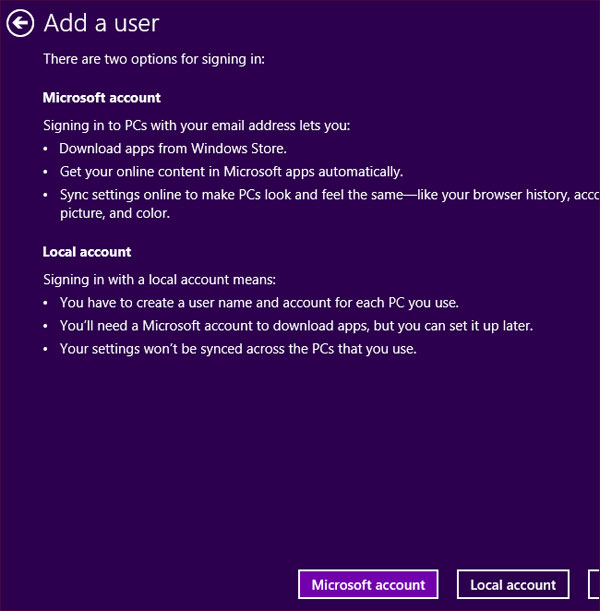Click the partially visible button right of Local account
Viewport: 600px width, 611px height.
pyautogui.click(x=594, y=585)
